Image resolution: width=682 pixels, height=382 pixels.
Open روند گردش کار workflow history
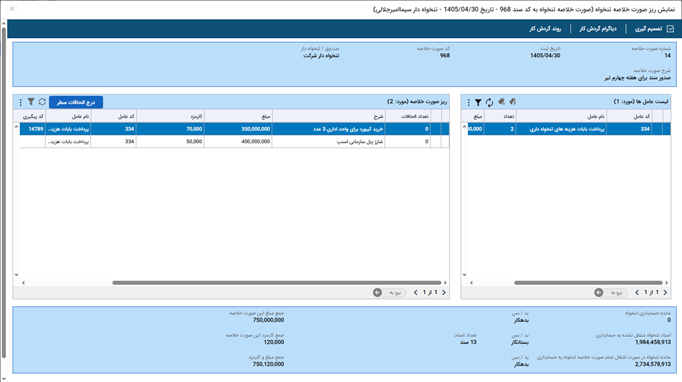click(545, 29)
